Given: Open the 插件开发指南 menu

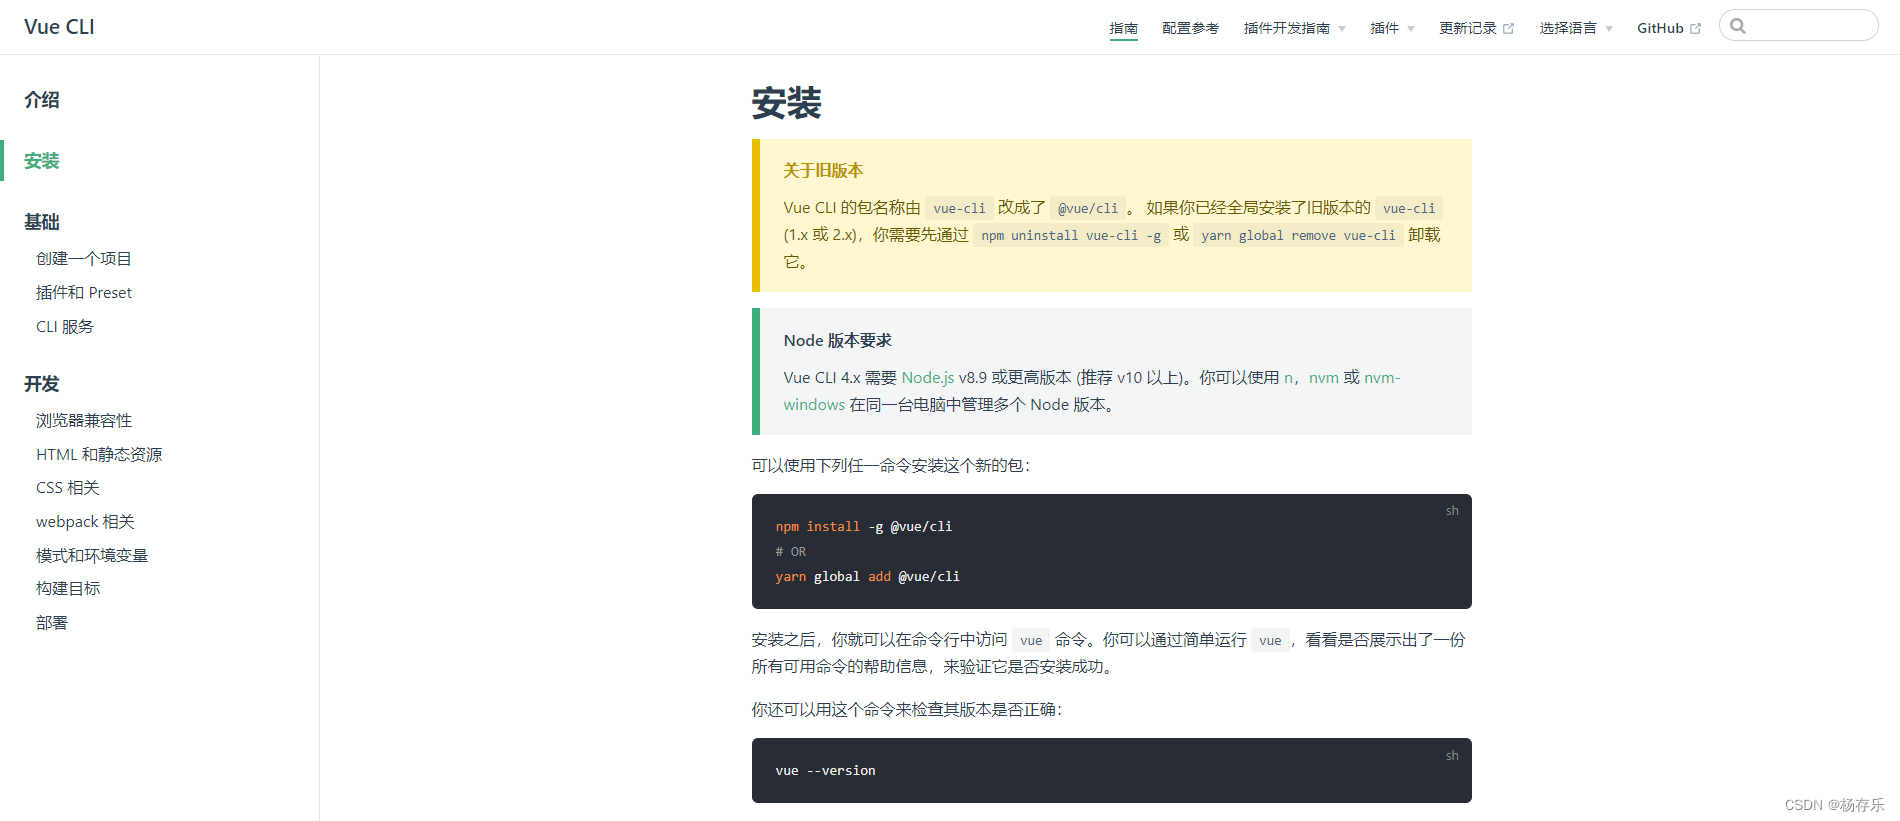Looking at the screenshot, I should pos(1287,28).
